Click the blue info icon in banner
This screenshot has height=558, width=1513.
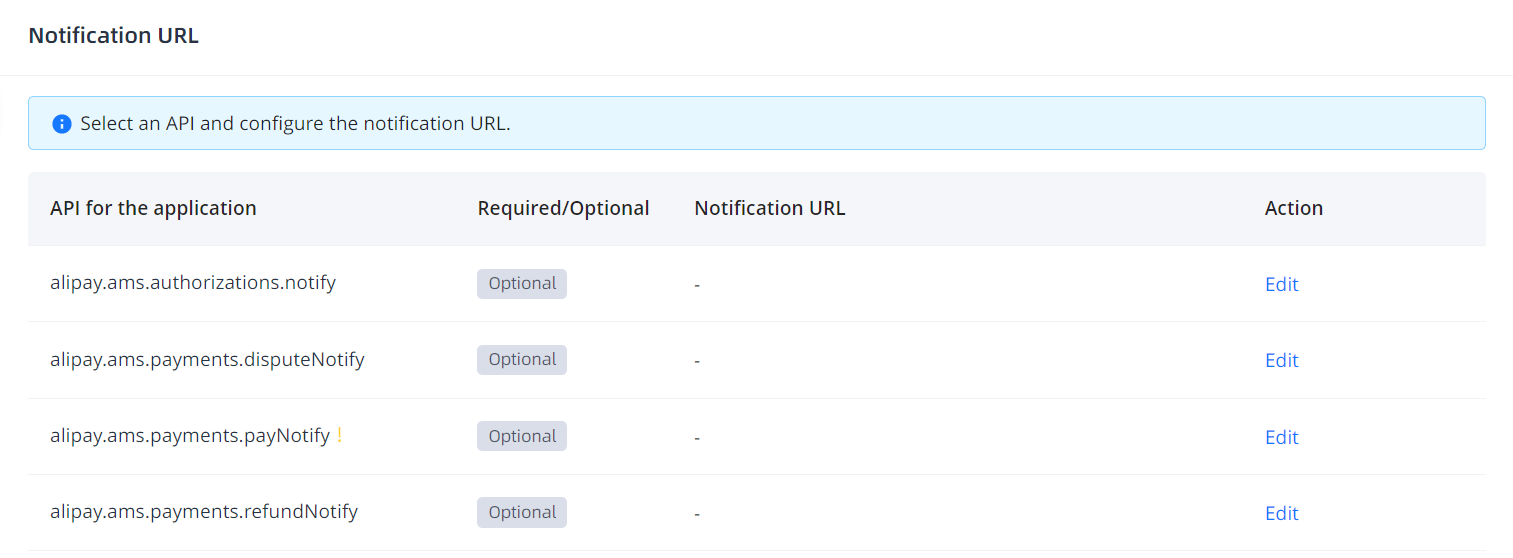coord(62,124)
